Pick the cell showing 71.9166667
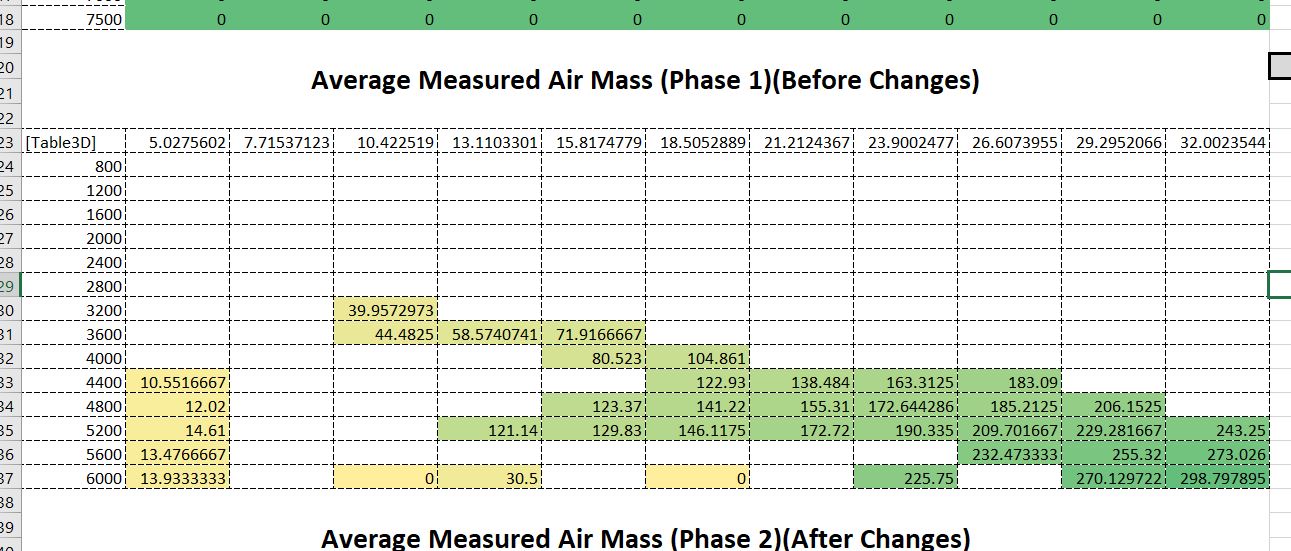The height and width of the screenshot is (551, 1291). click(595, 335)
